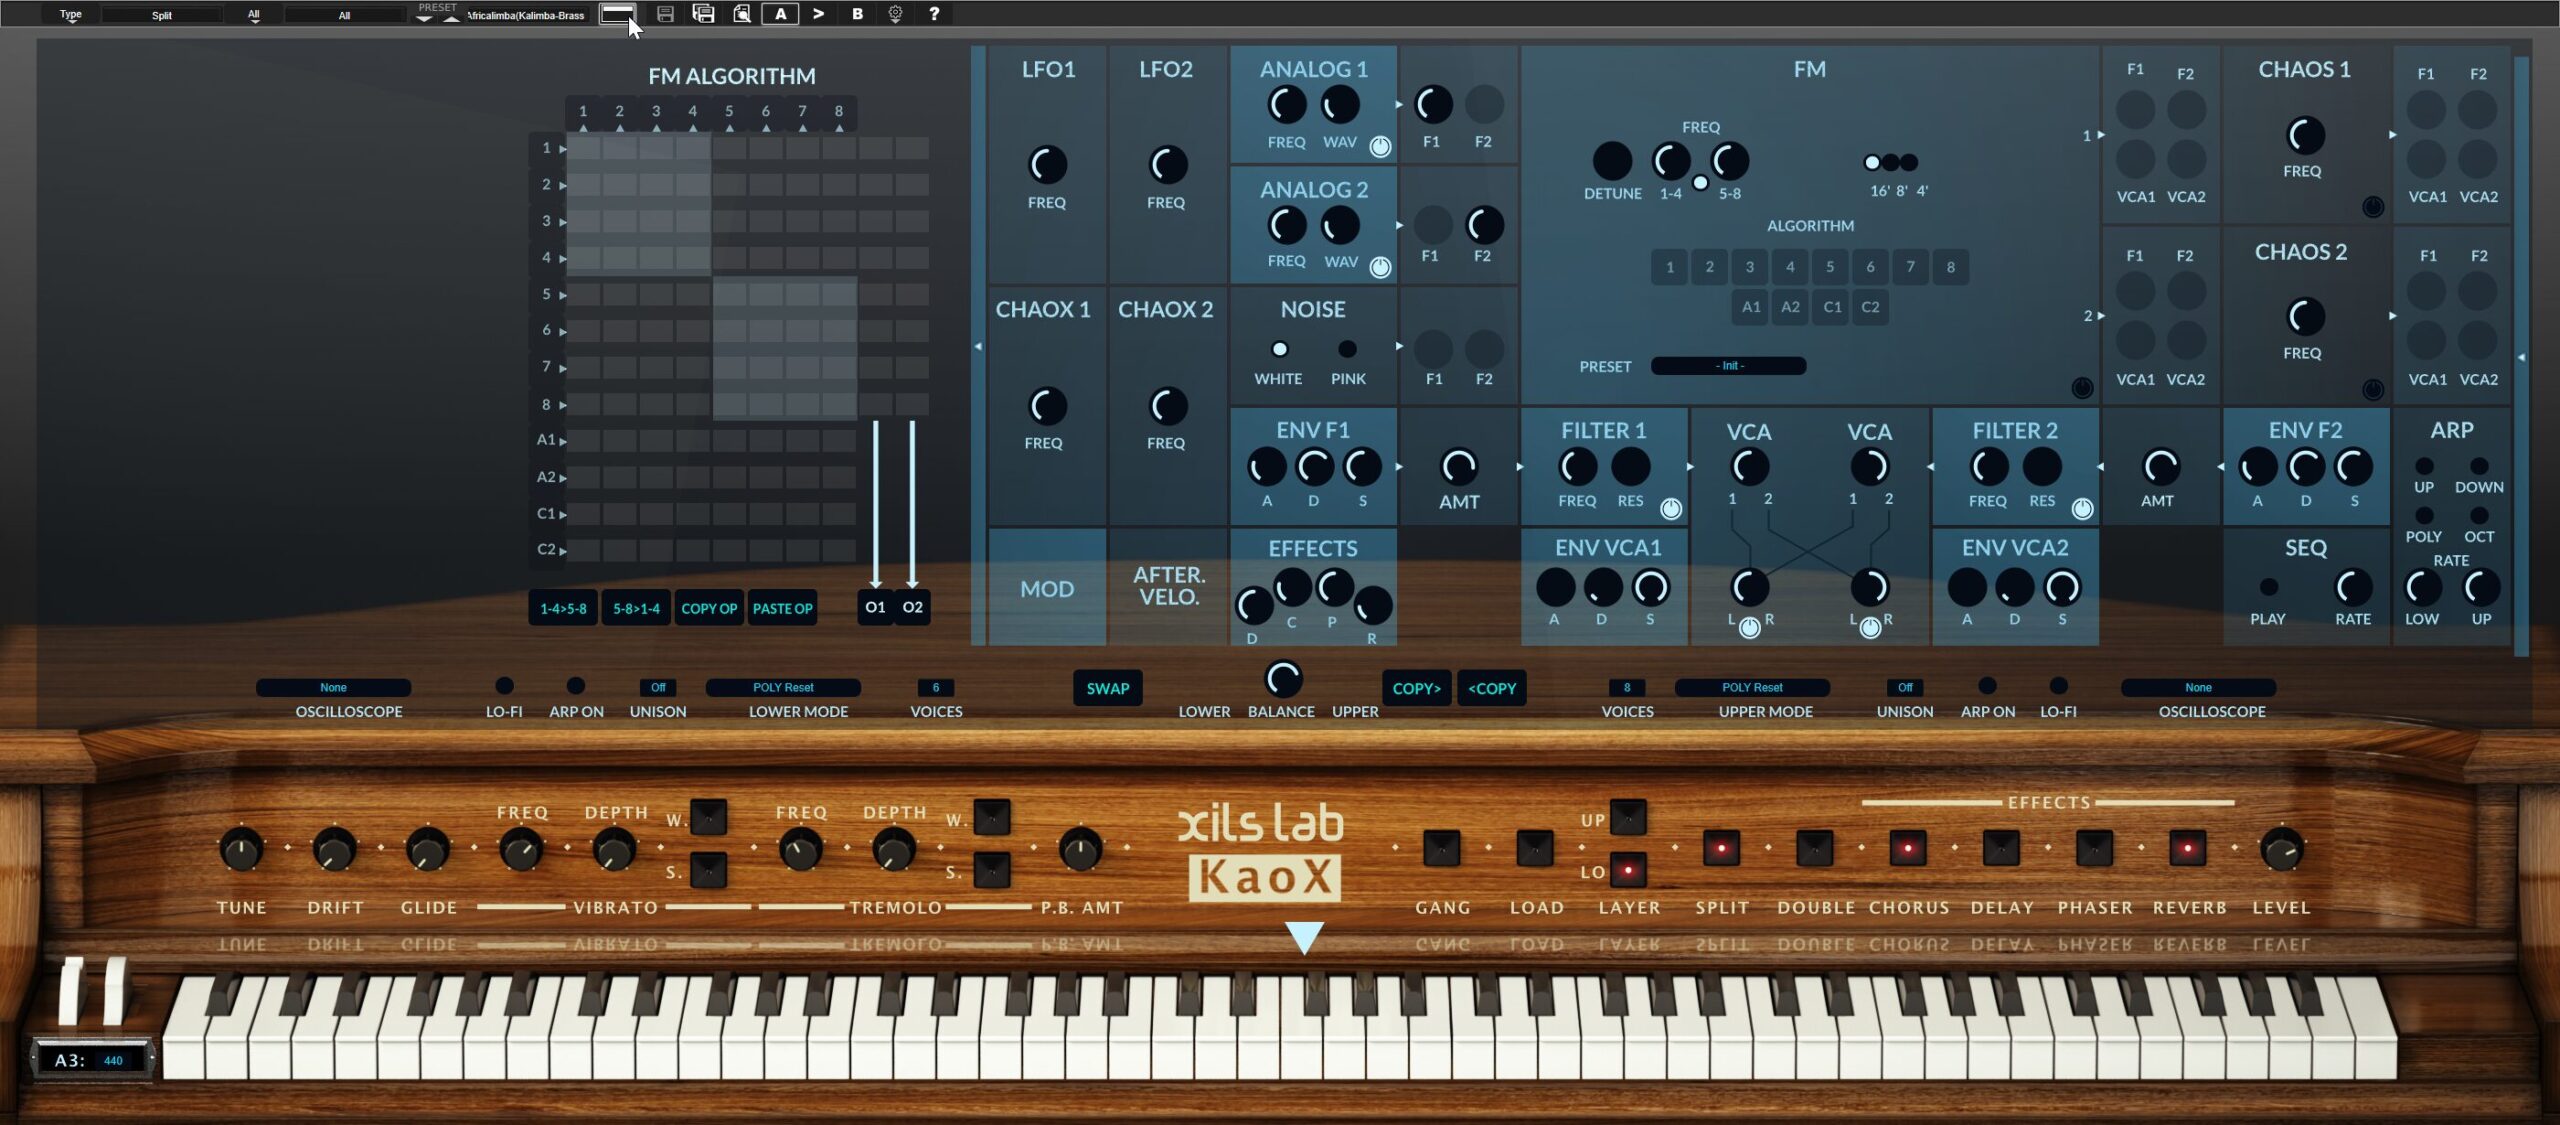Image resolution: width=2560 pixels, height=1125 pixels.
Task: Click the LFO1 FREQ knob
Action: pyautogui.click(x=1047, y=165)
